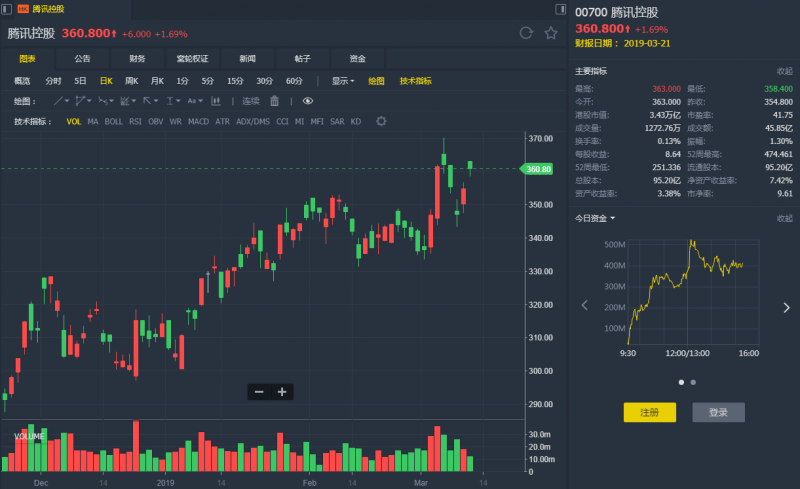
Task: Toggle the RSI indicator
Action: tap(135, 121)
